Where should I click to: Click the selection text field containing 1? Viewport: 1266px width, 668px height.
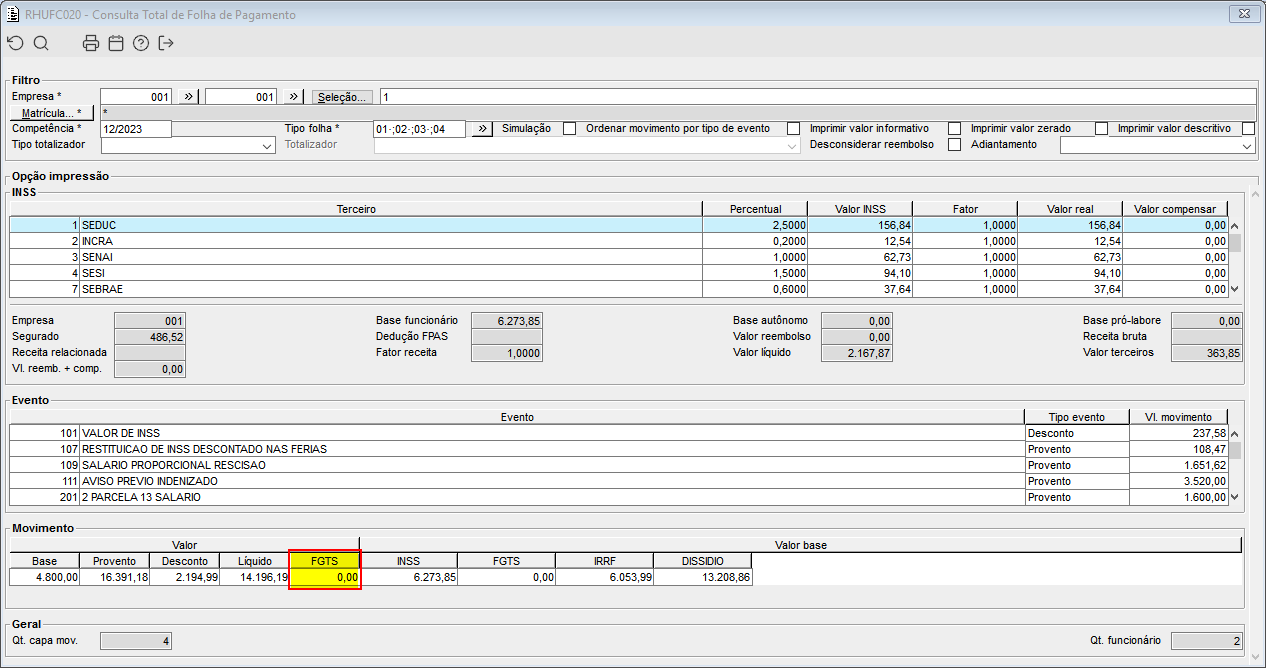point(817,97)
